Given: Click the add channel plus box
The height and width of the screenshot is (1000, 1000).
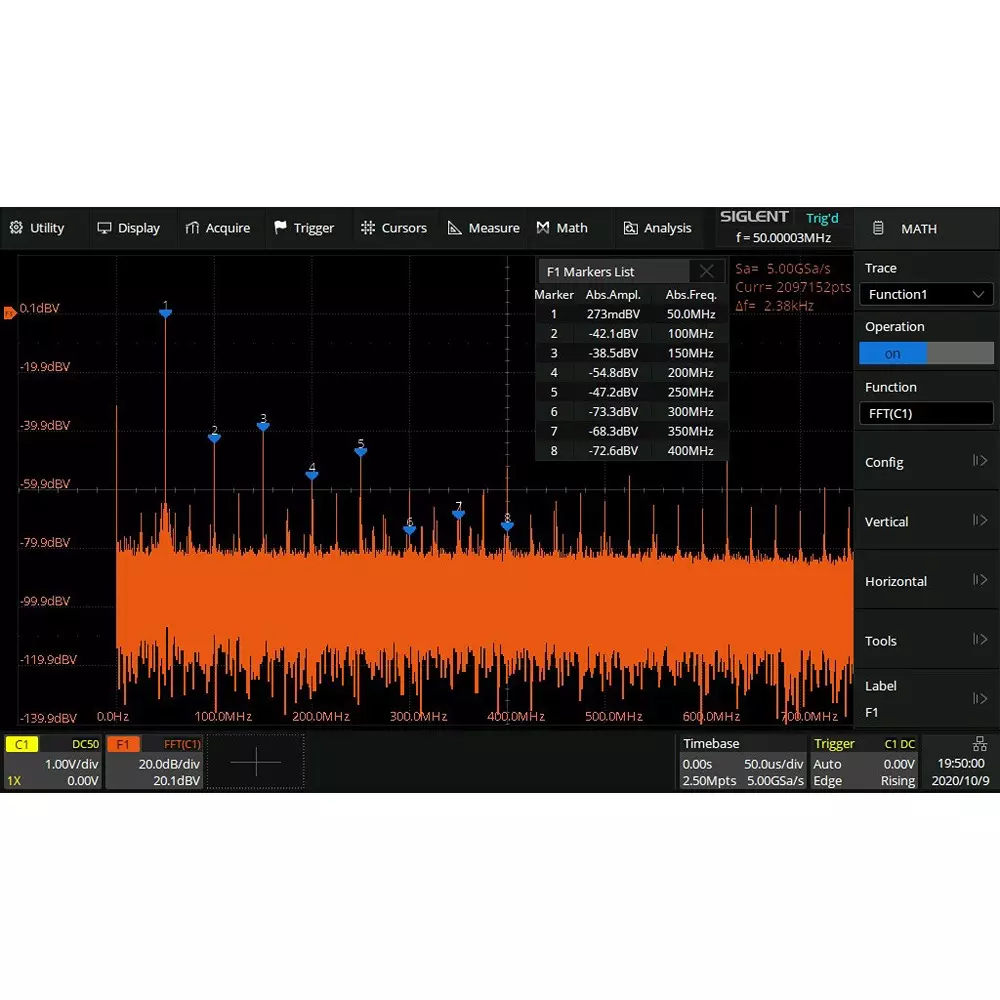Looking at the screenshot, I should coord(256,761).
